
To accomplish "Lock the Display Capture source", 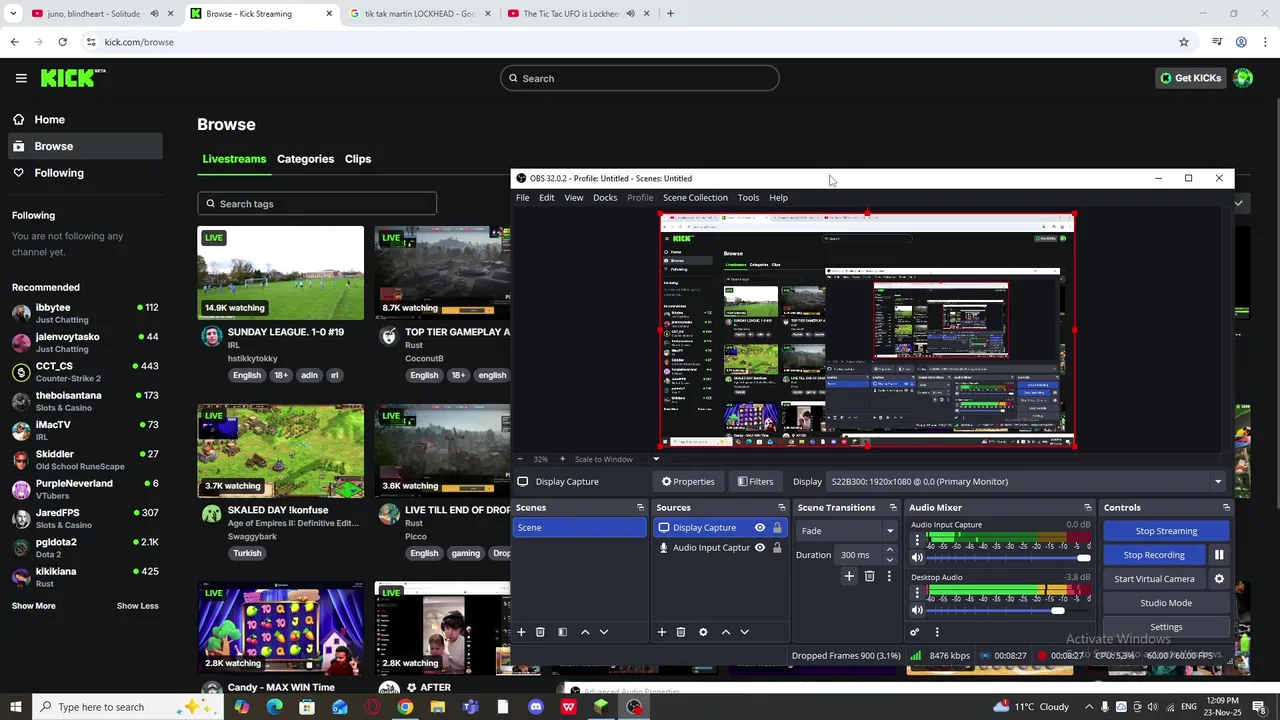I will click(777, 528).
